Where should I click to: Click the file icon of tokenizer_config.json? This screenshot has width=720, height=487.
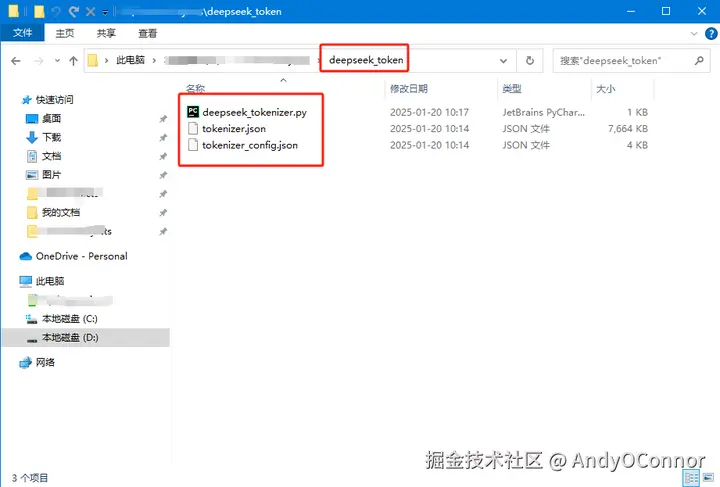[x=193, y=145]
